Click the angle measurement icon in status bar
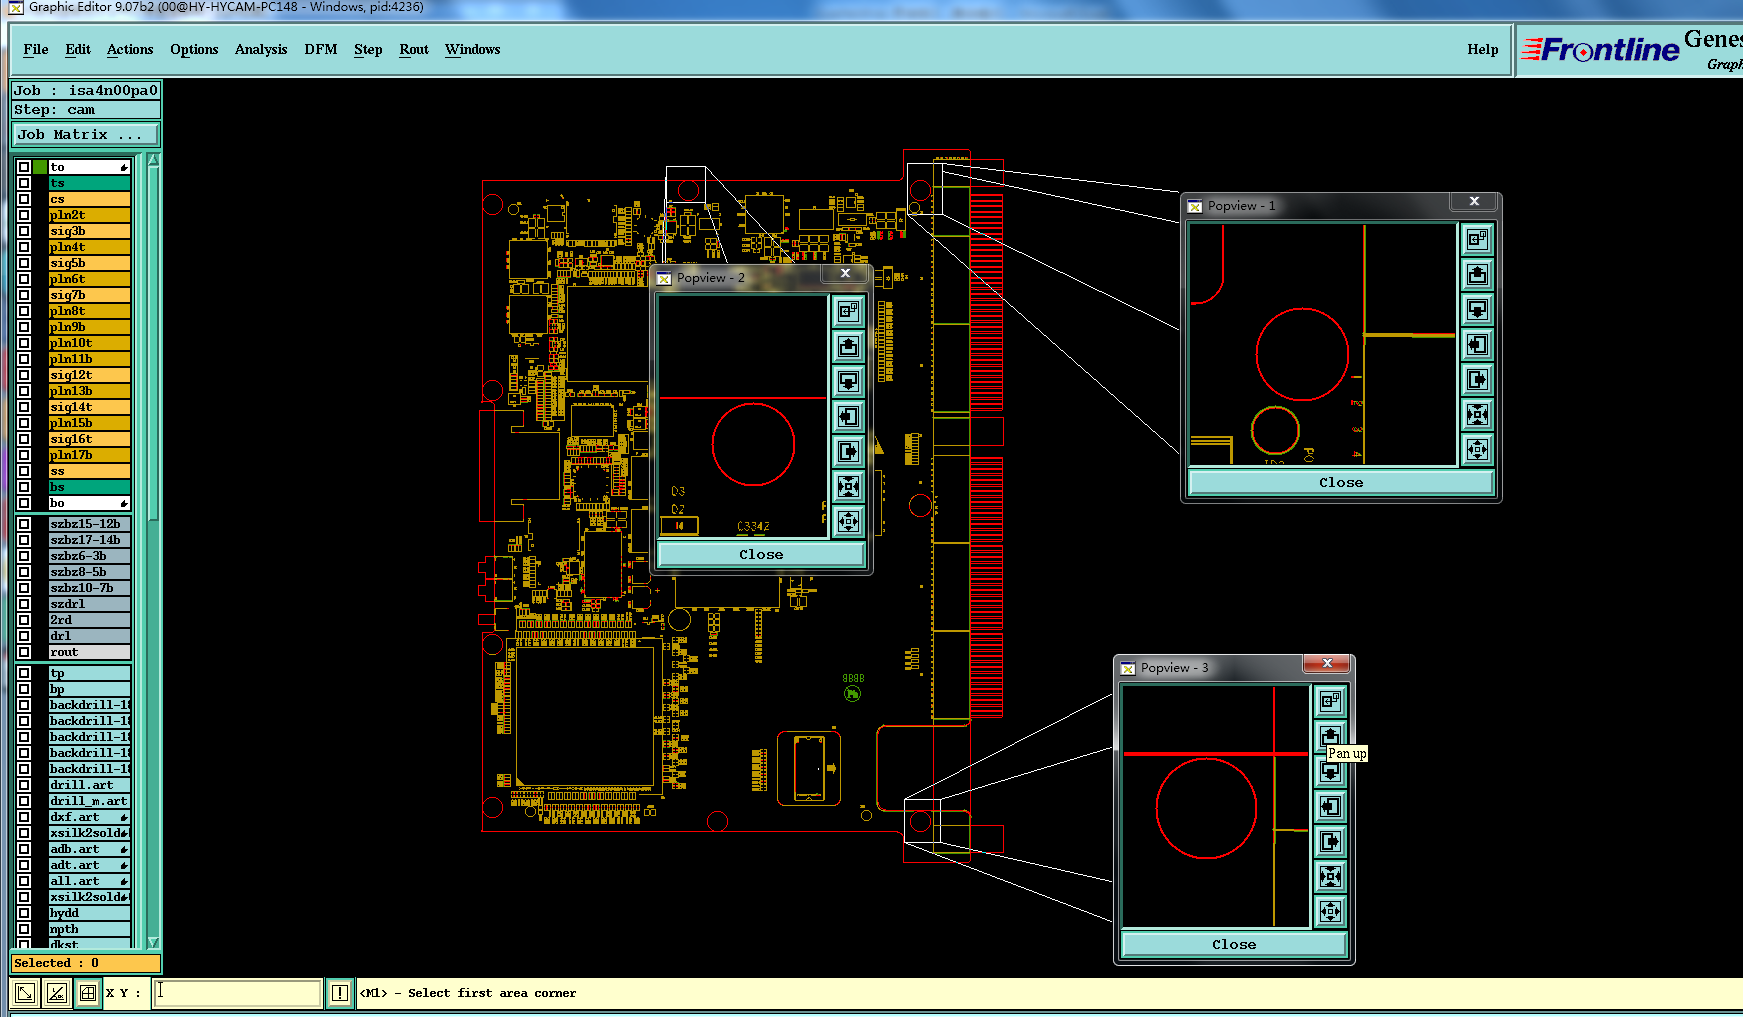The image size is (1743, 1017). tap(56, 993)
